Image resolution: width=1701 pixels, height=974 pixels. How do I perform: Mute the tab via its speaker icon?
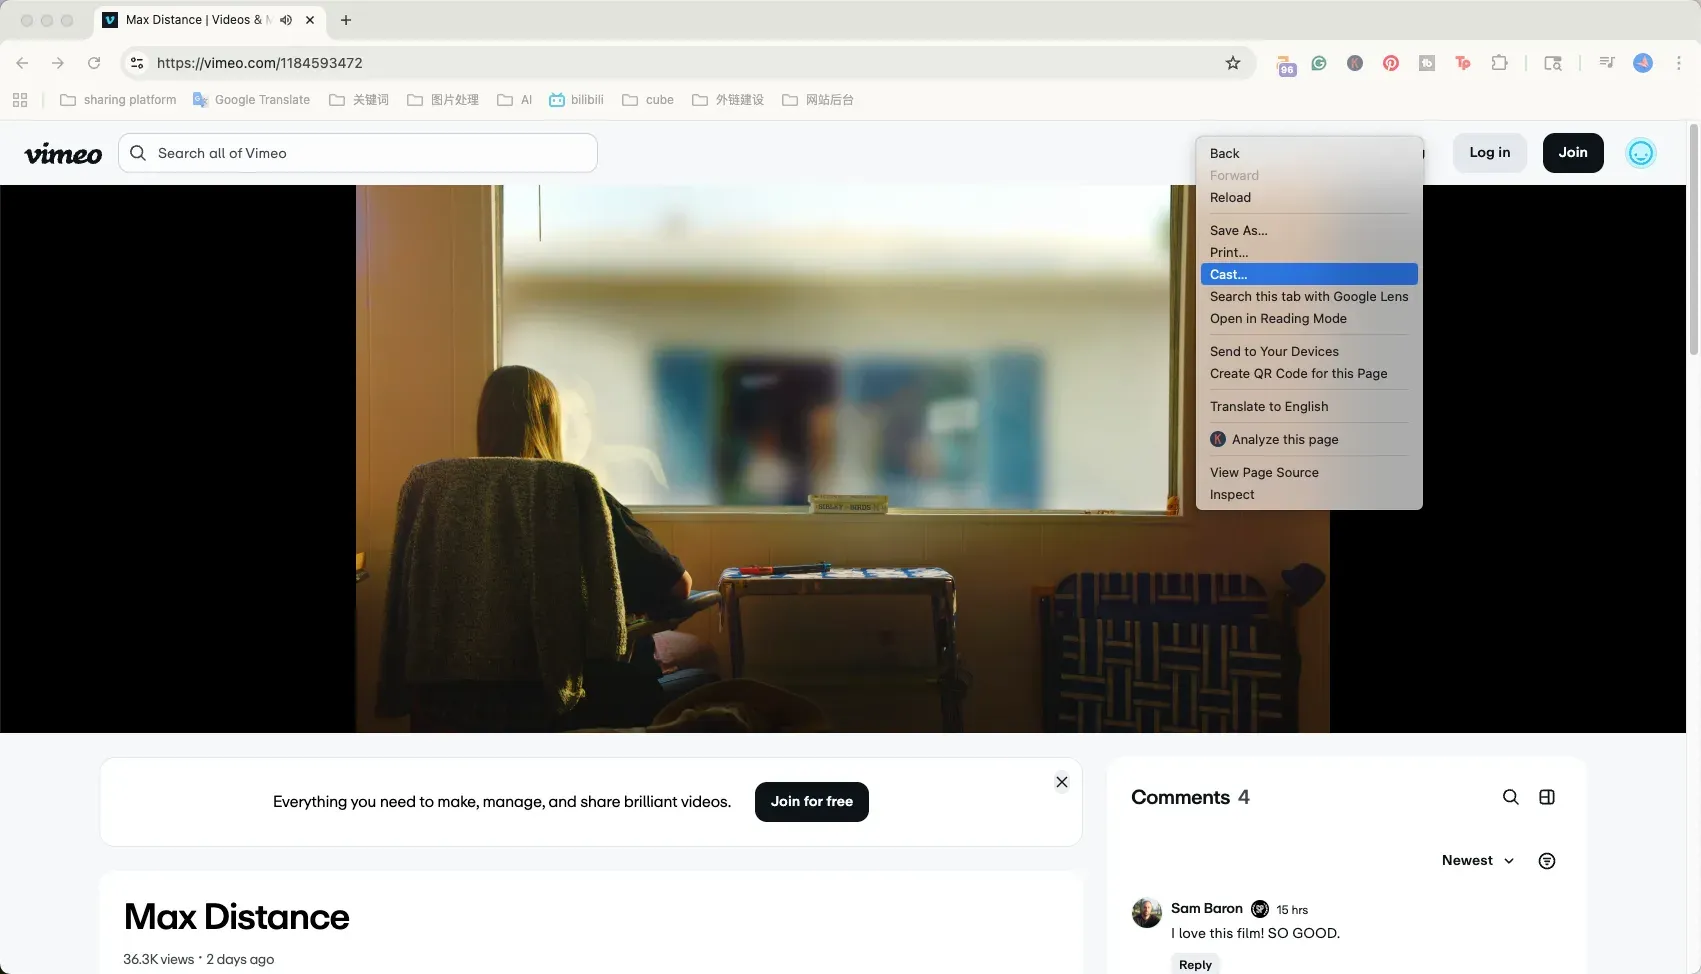coord(286,20)
